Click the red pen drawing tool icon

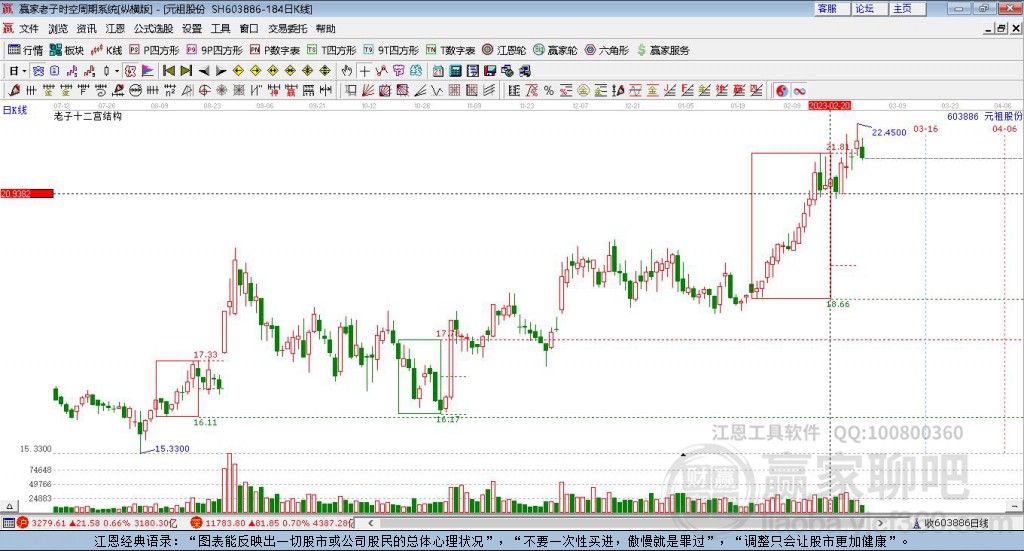(x=14, y=91)
